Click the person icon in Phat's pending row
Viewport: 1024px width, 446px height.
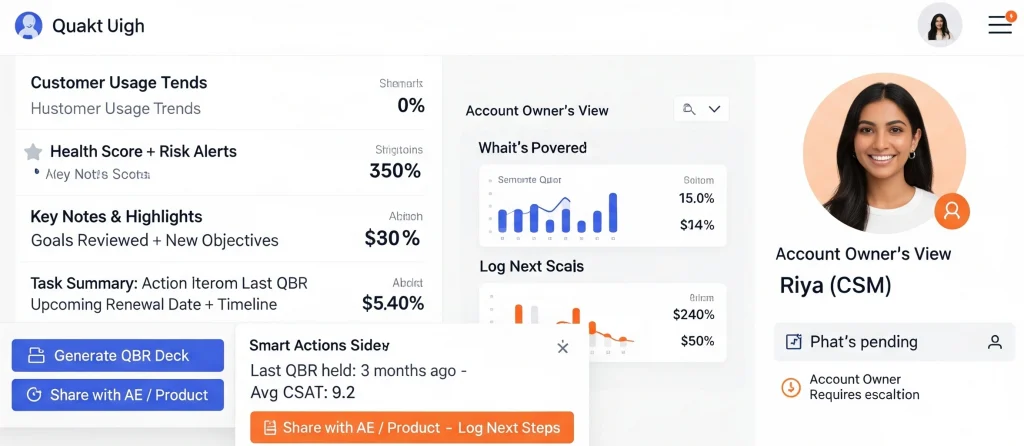tap(995, 342)
